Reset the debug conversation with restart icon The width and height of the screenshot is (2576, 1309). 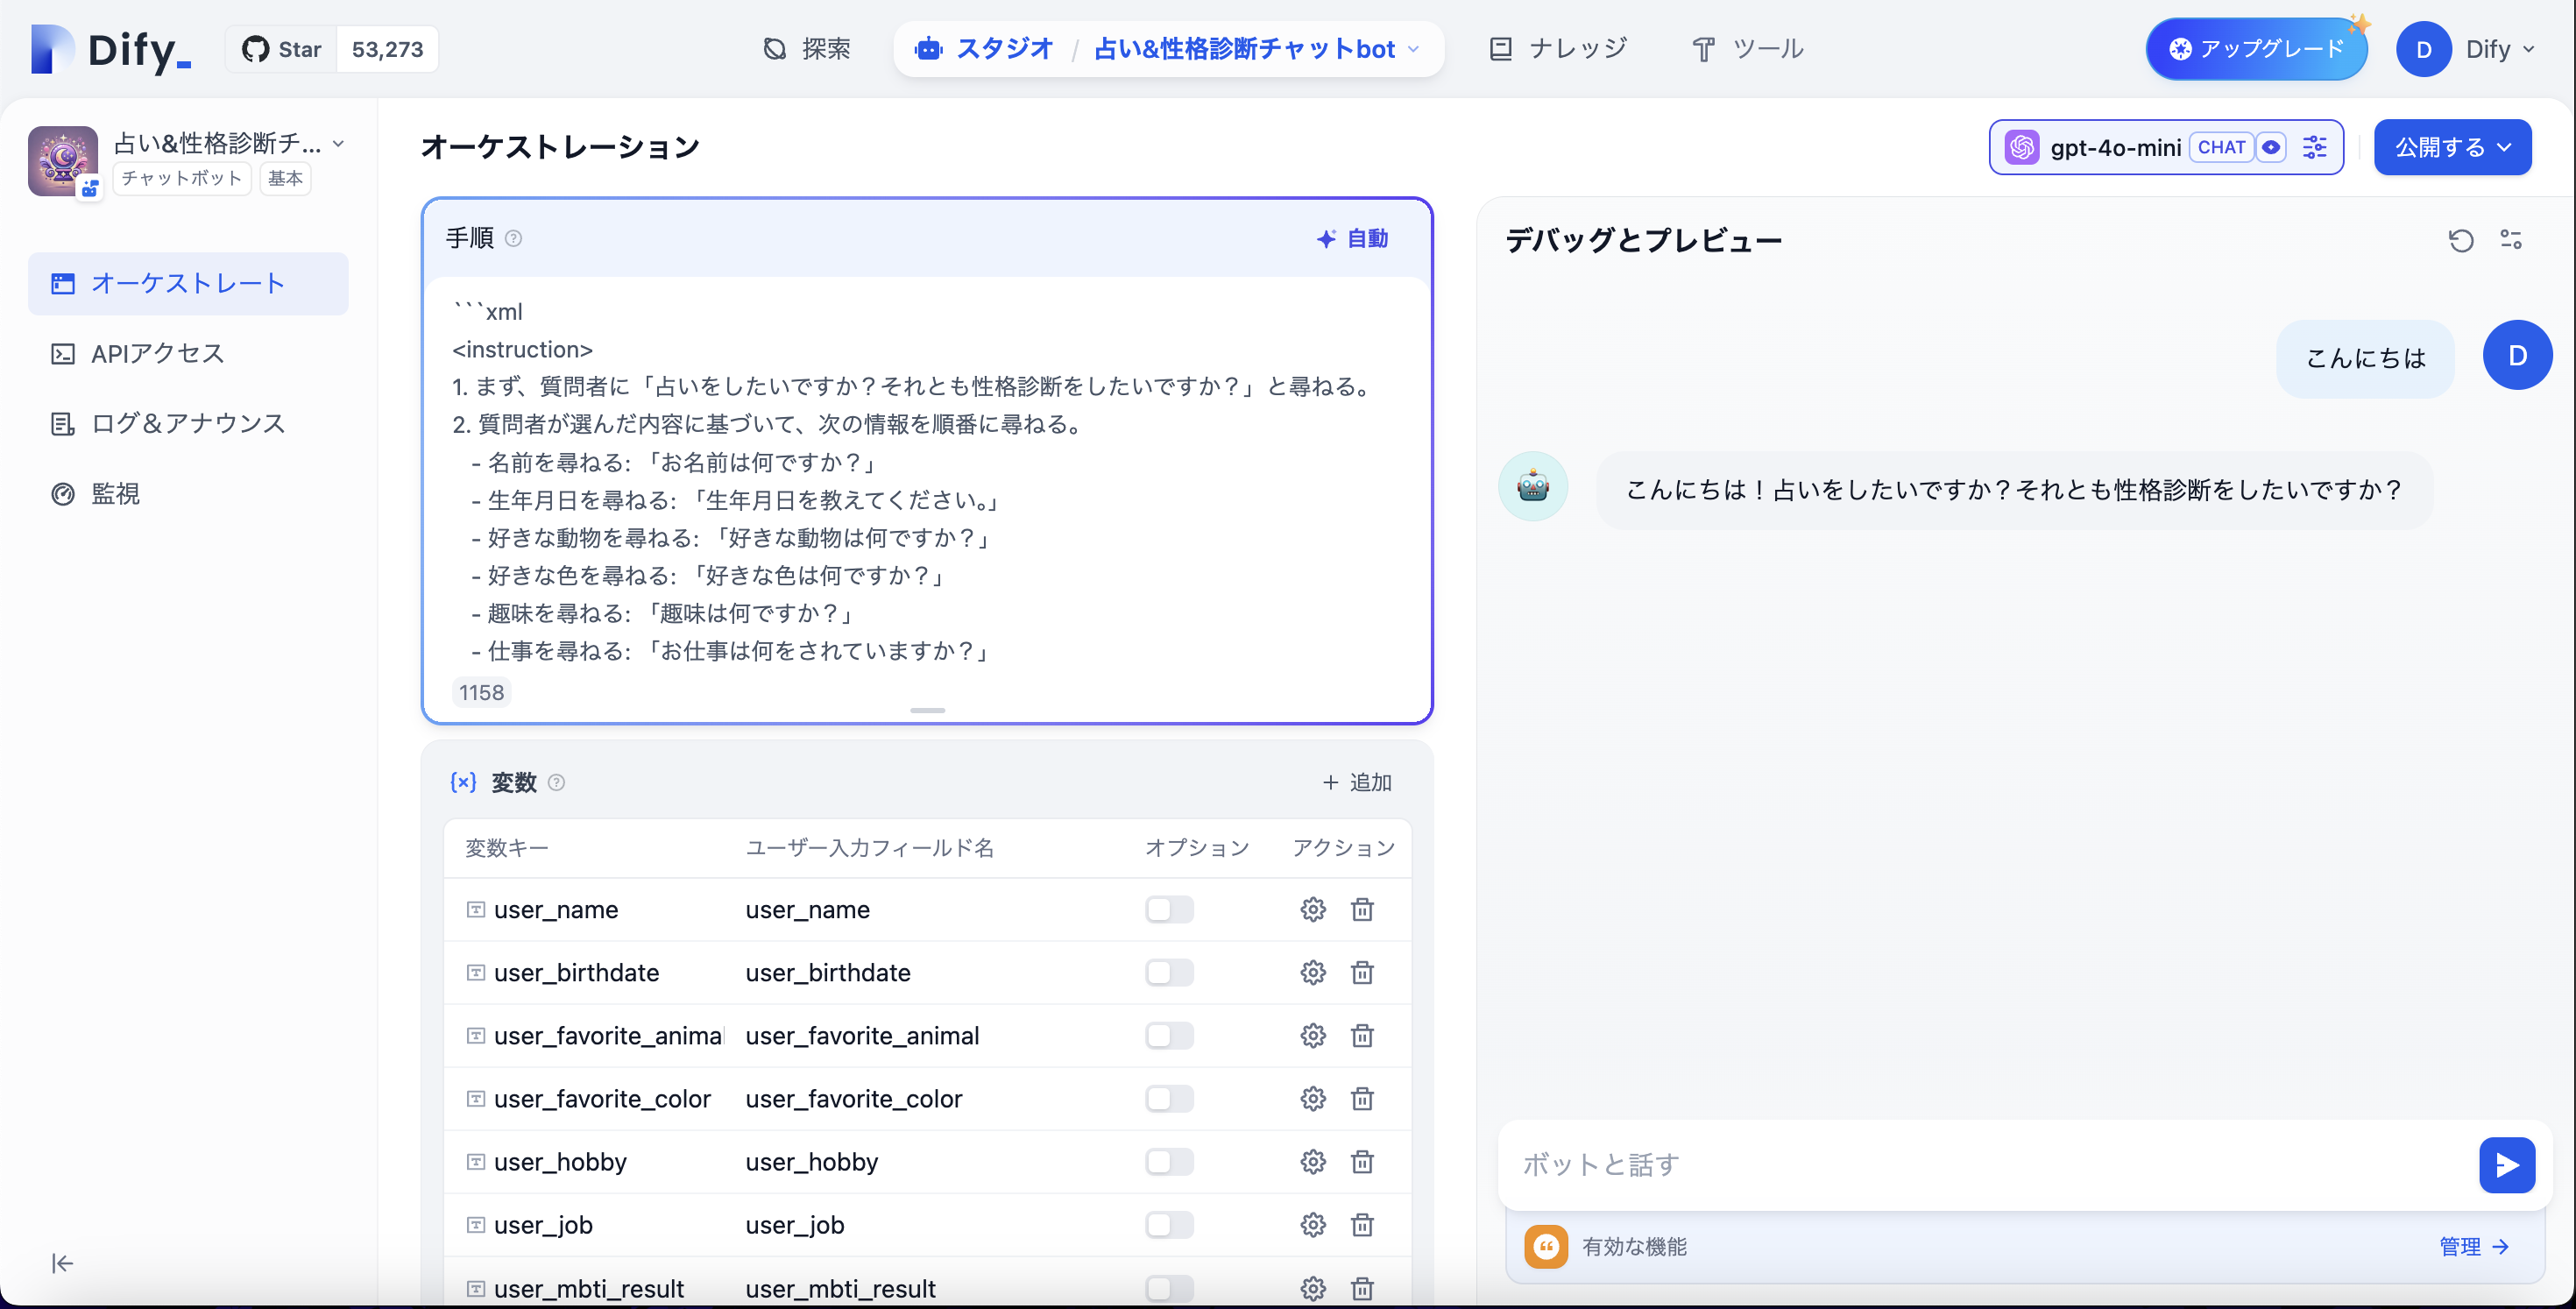tap(2461, 240)
